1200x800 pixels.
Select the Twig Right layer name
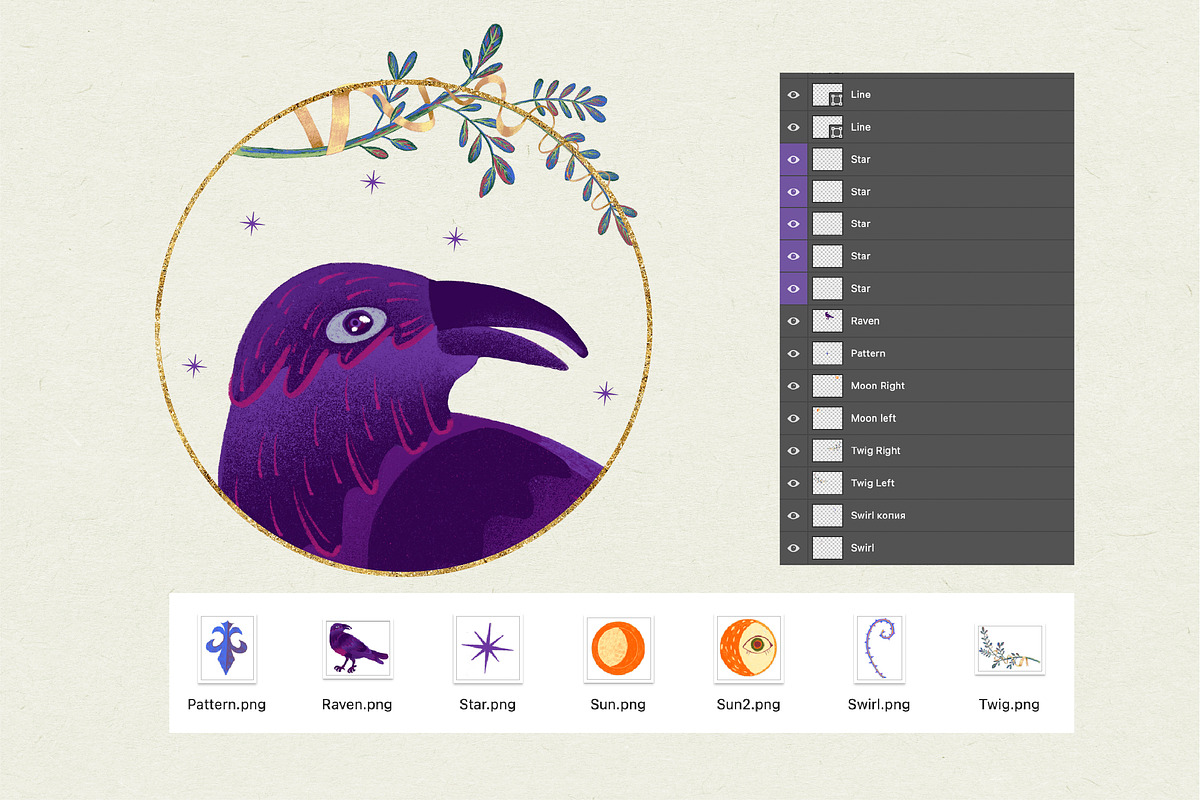pyautogui.click(x=875, y=451)
